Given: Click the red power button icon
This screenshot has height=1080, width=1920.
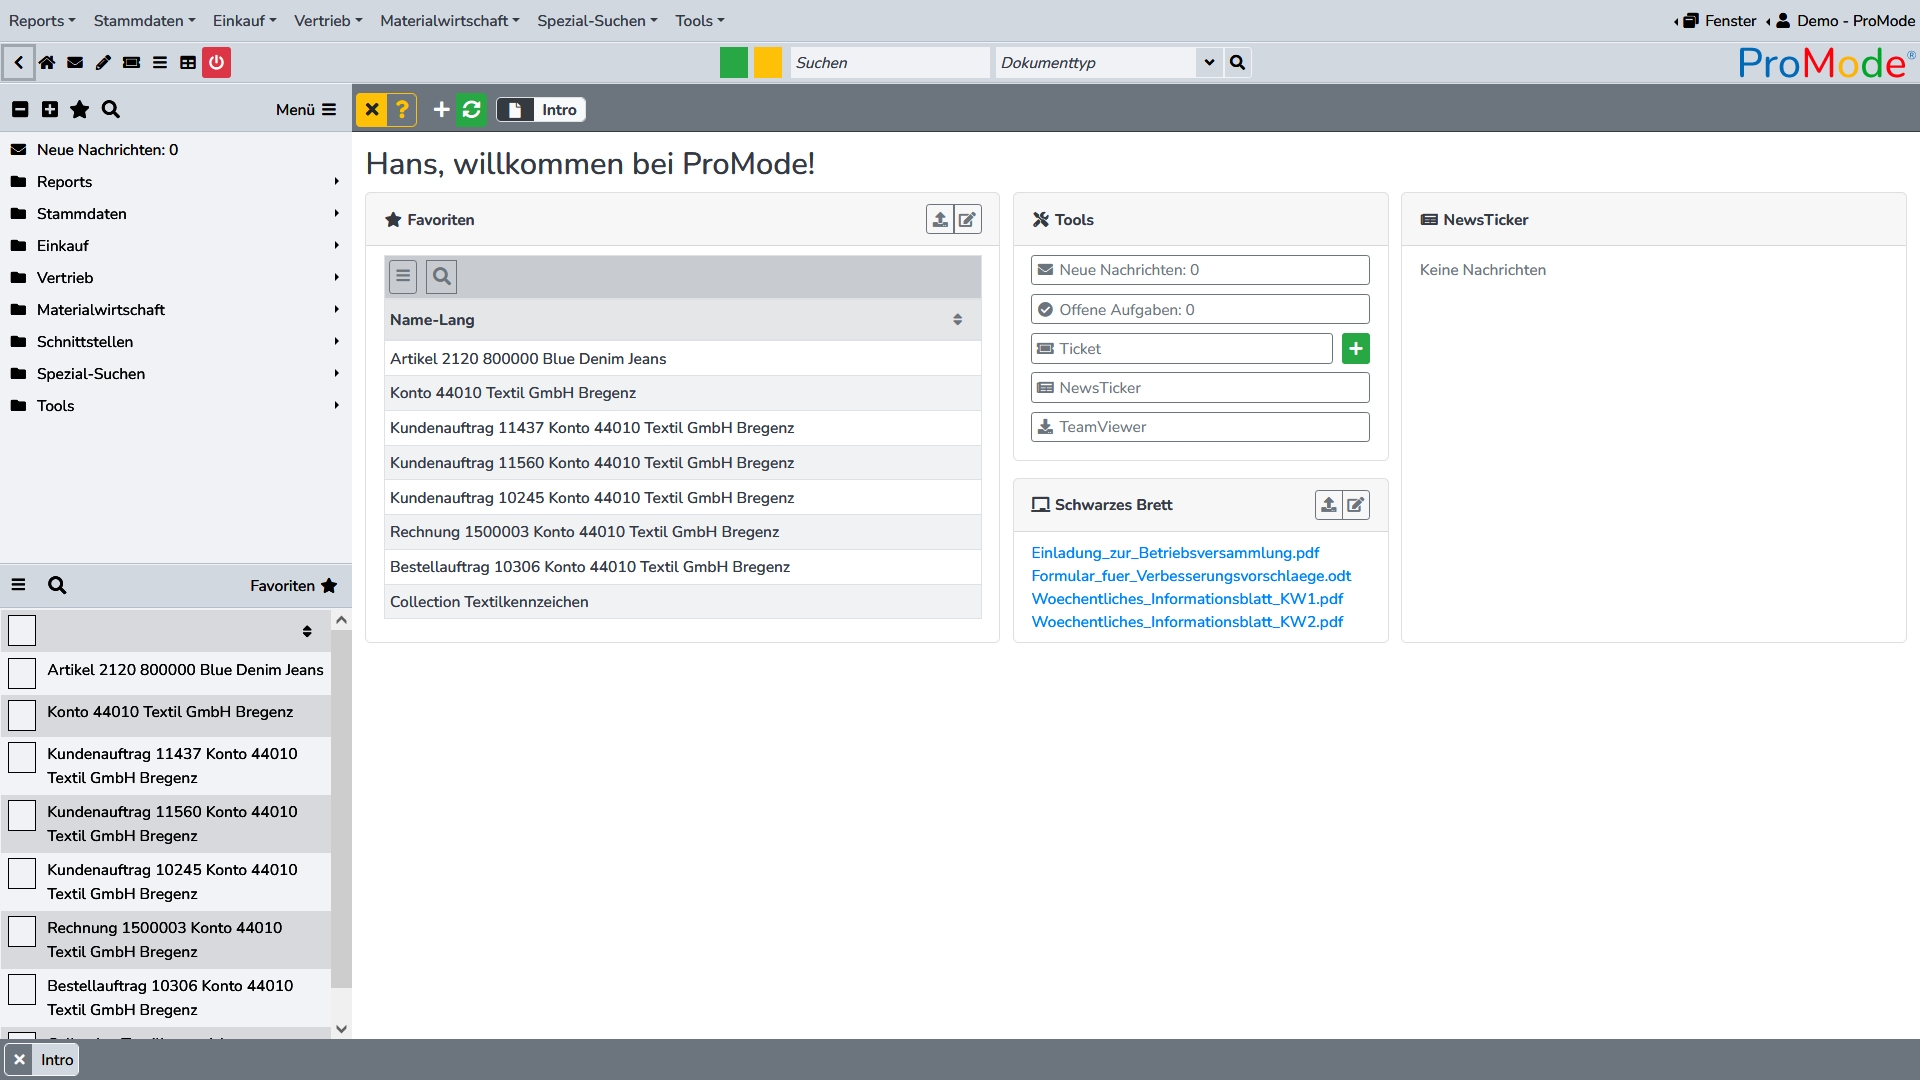Looking at the screenshot, I should (x=216, y=62).
